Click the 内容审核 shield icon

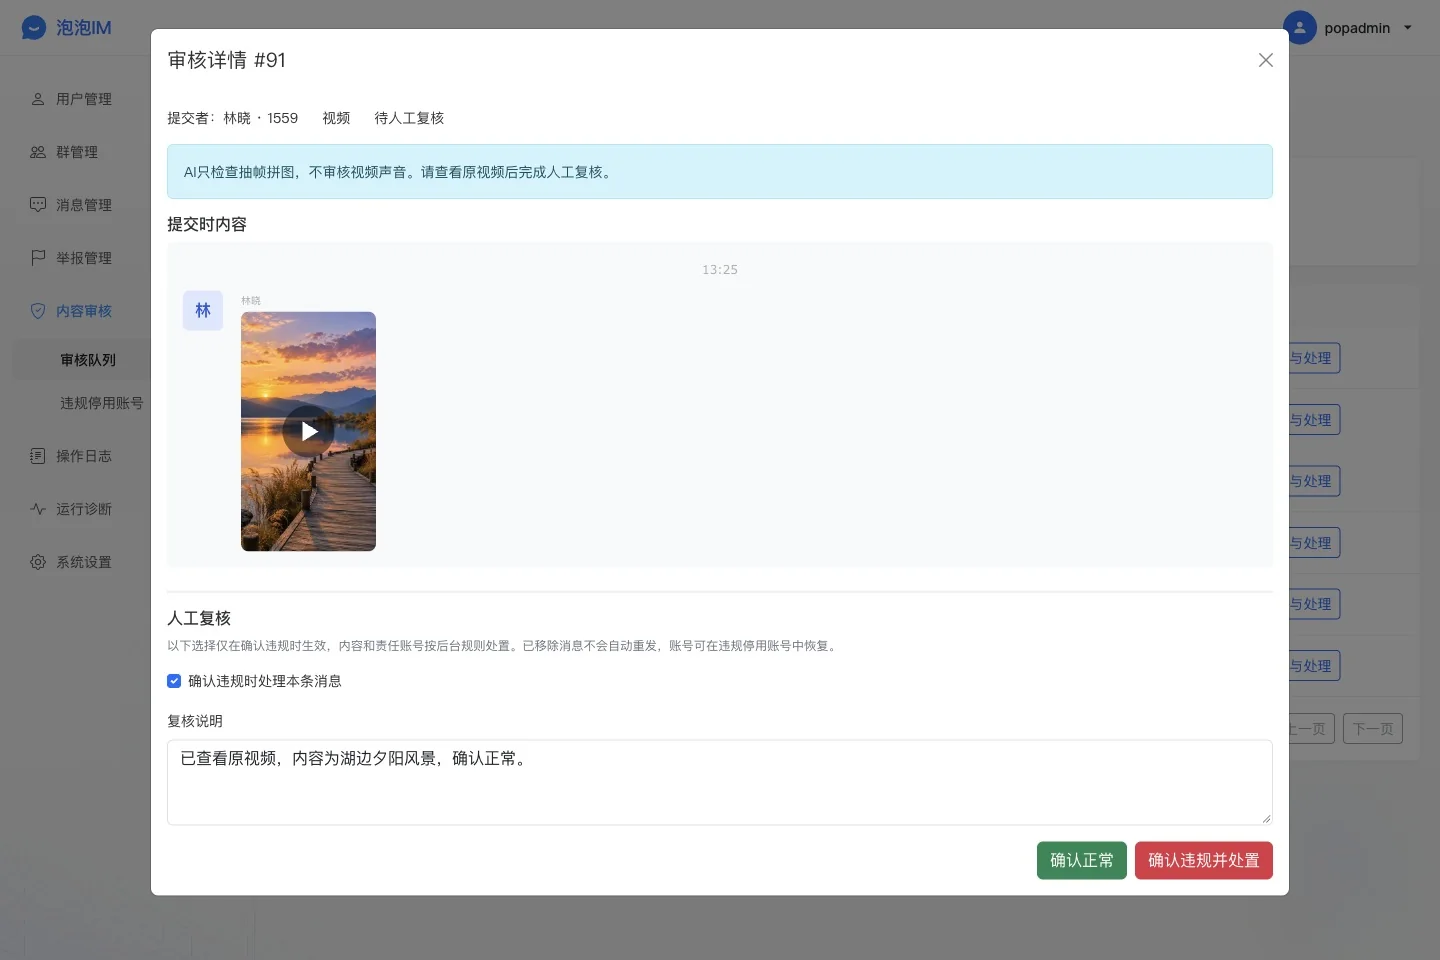[x=38, y=311]
